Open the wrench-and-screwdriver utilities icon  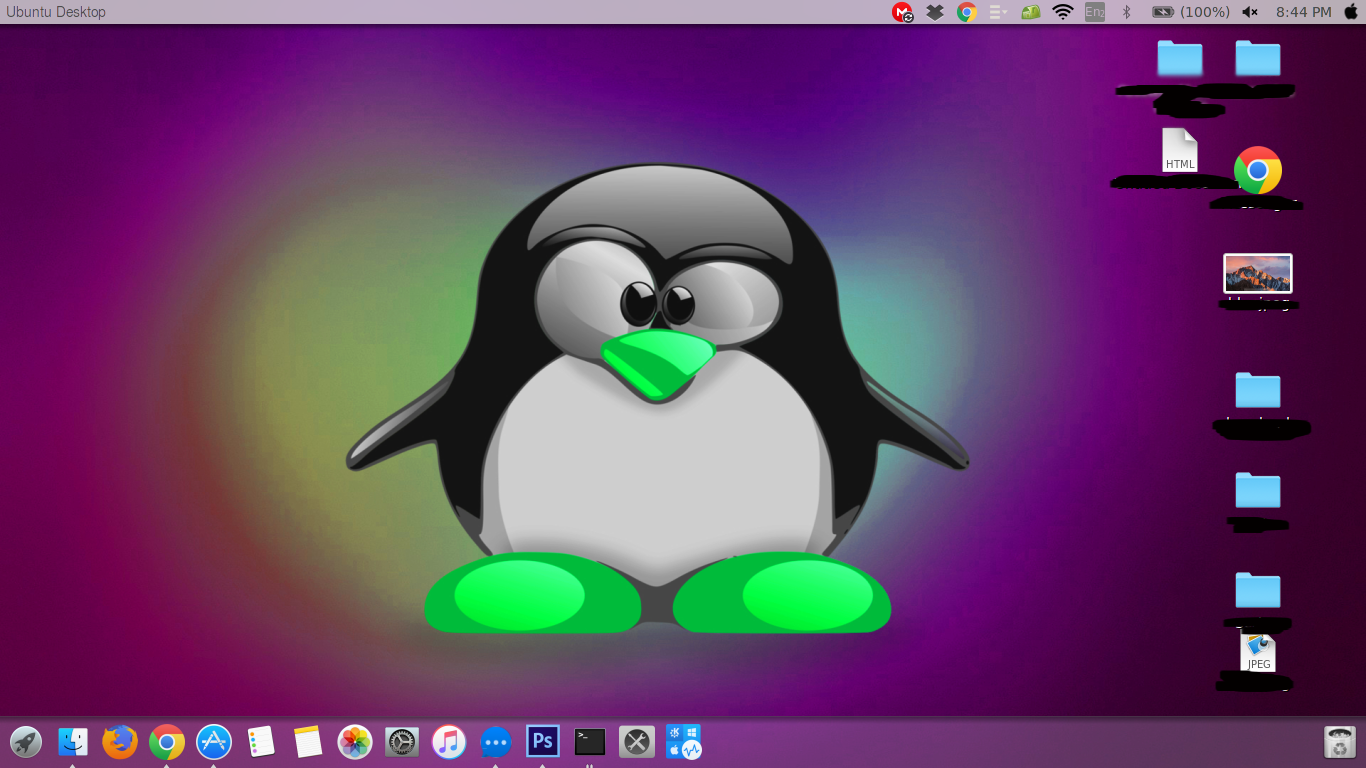click(x=637, y=742)
